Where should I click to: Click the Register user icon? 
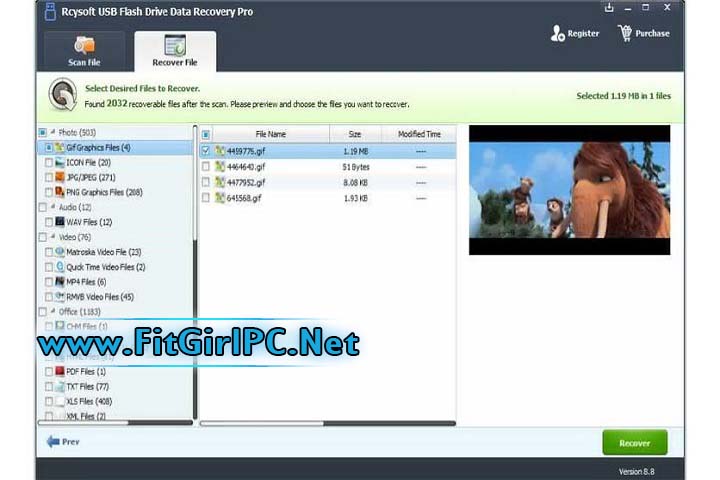point(558,33)
